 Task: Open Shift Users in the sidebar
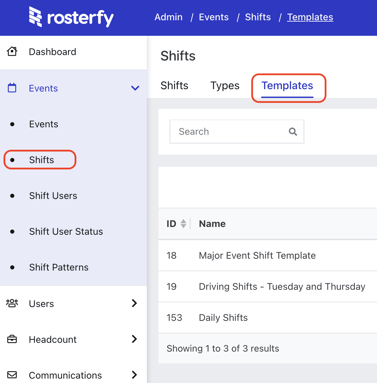[53, 196]
